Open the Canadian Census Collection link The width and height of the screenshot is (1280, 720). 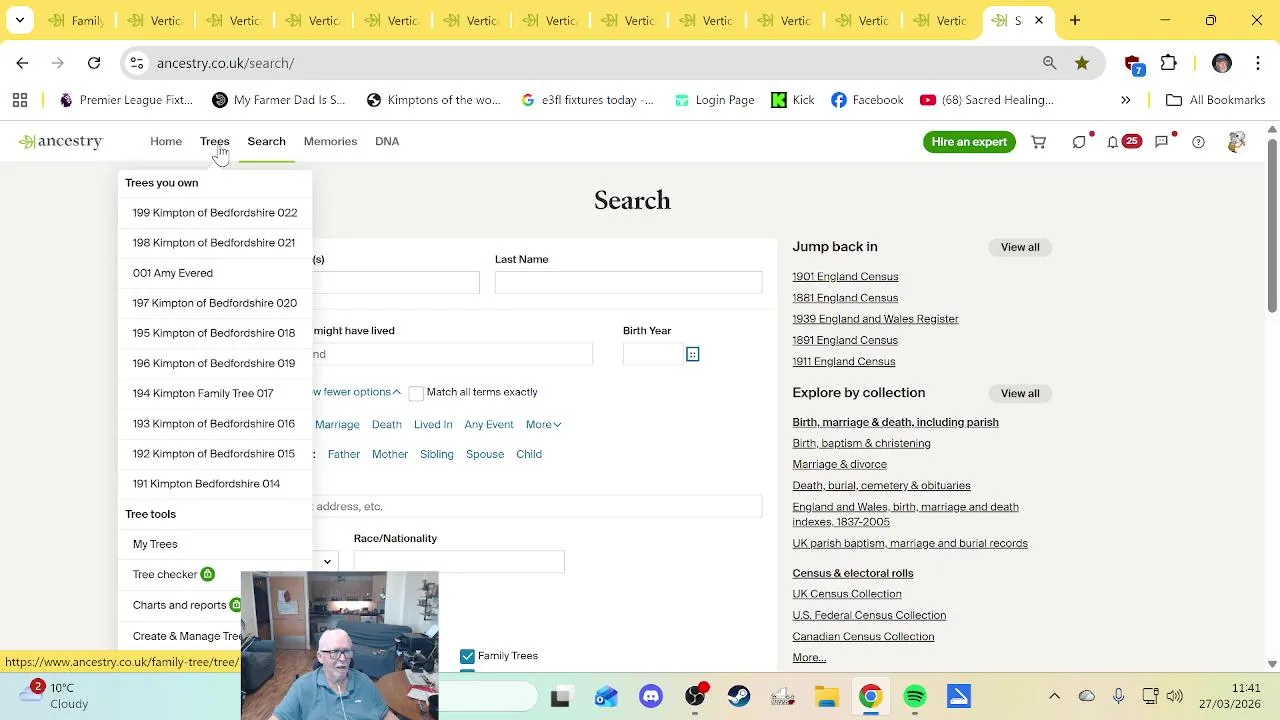click(863, 636)
